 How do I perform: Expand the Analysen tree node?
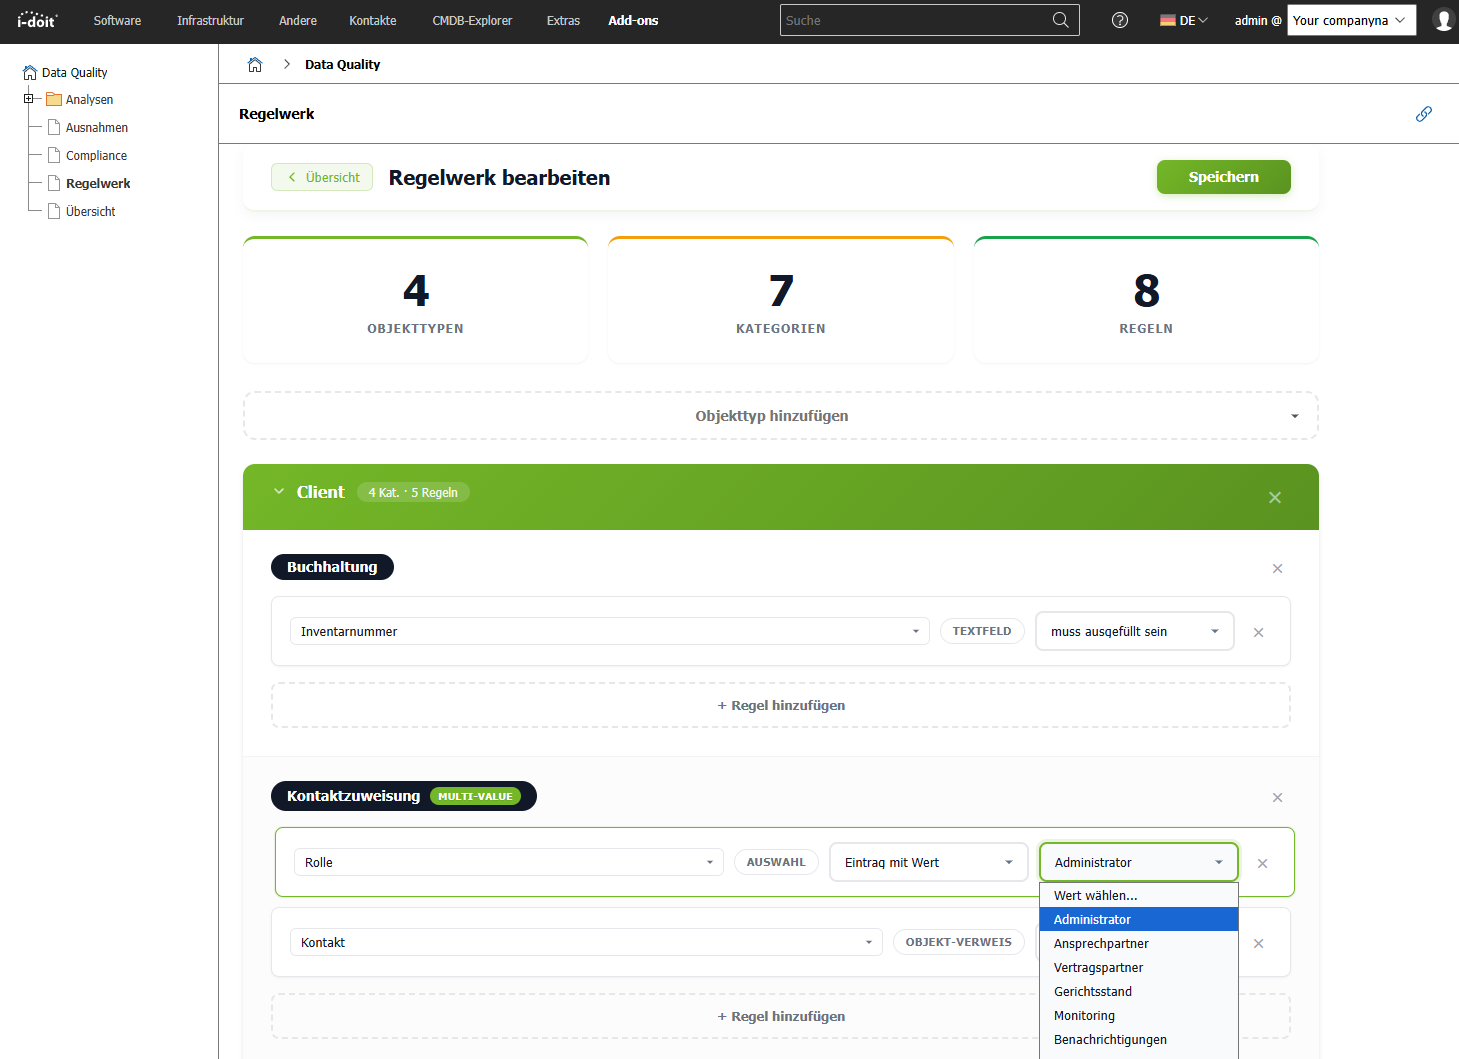point(28,99)
